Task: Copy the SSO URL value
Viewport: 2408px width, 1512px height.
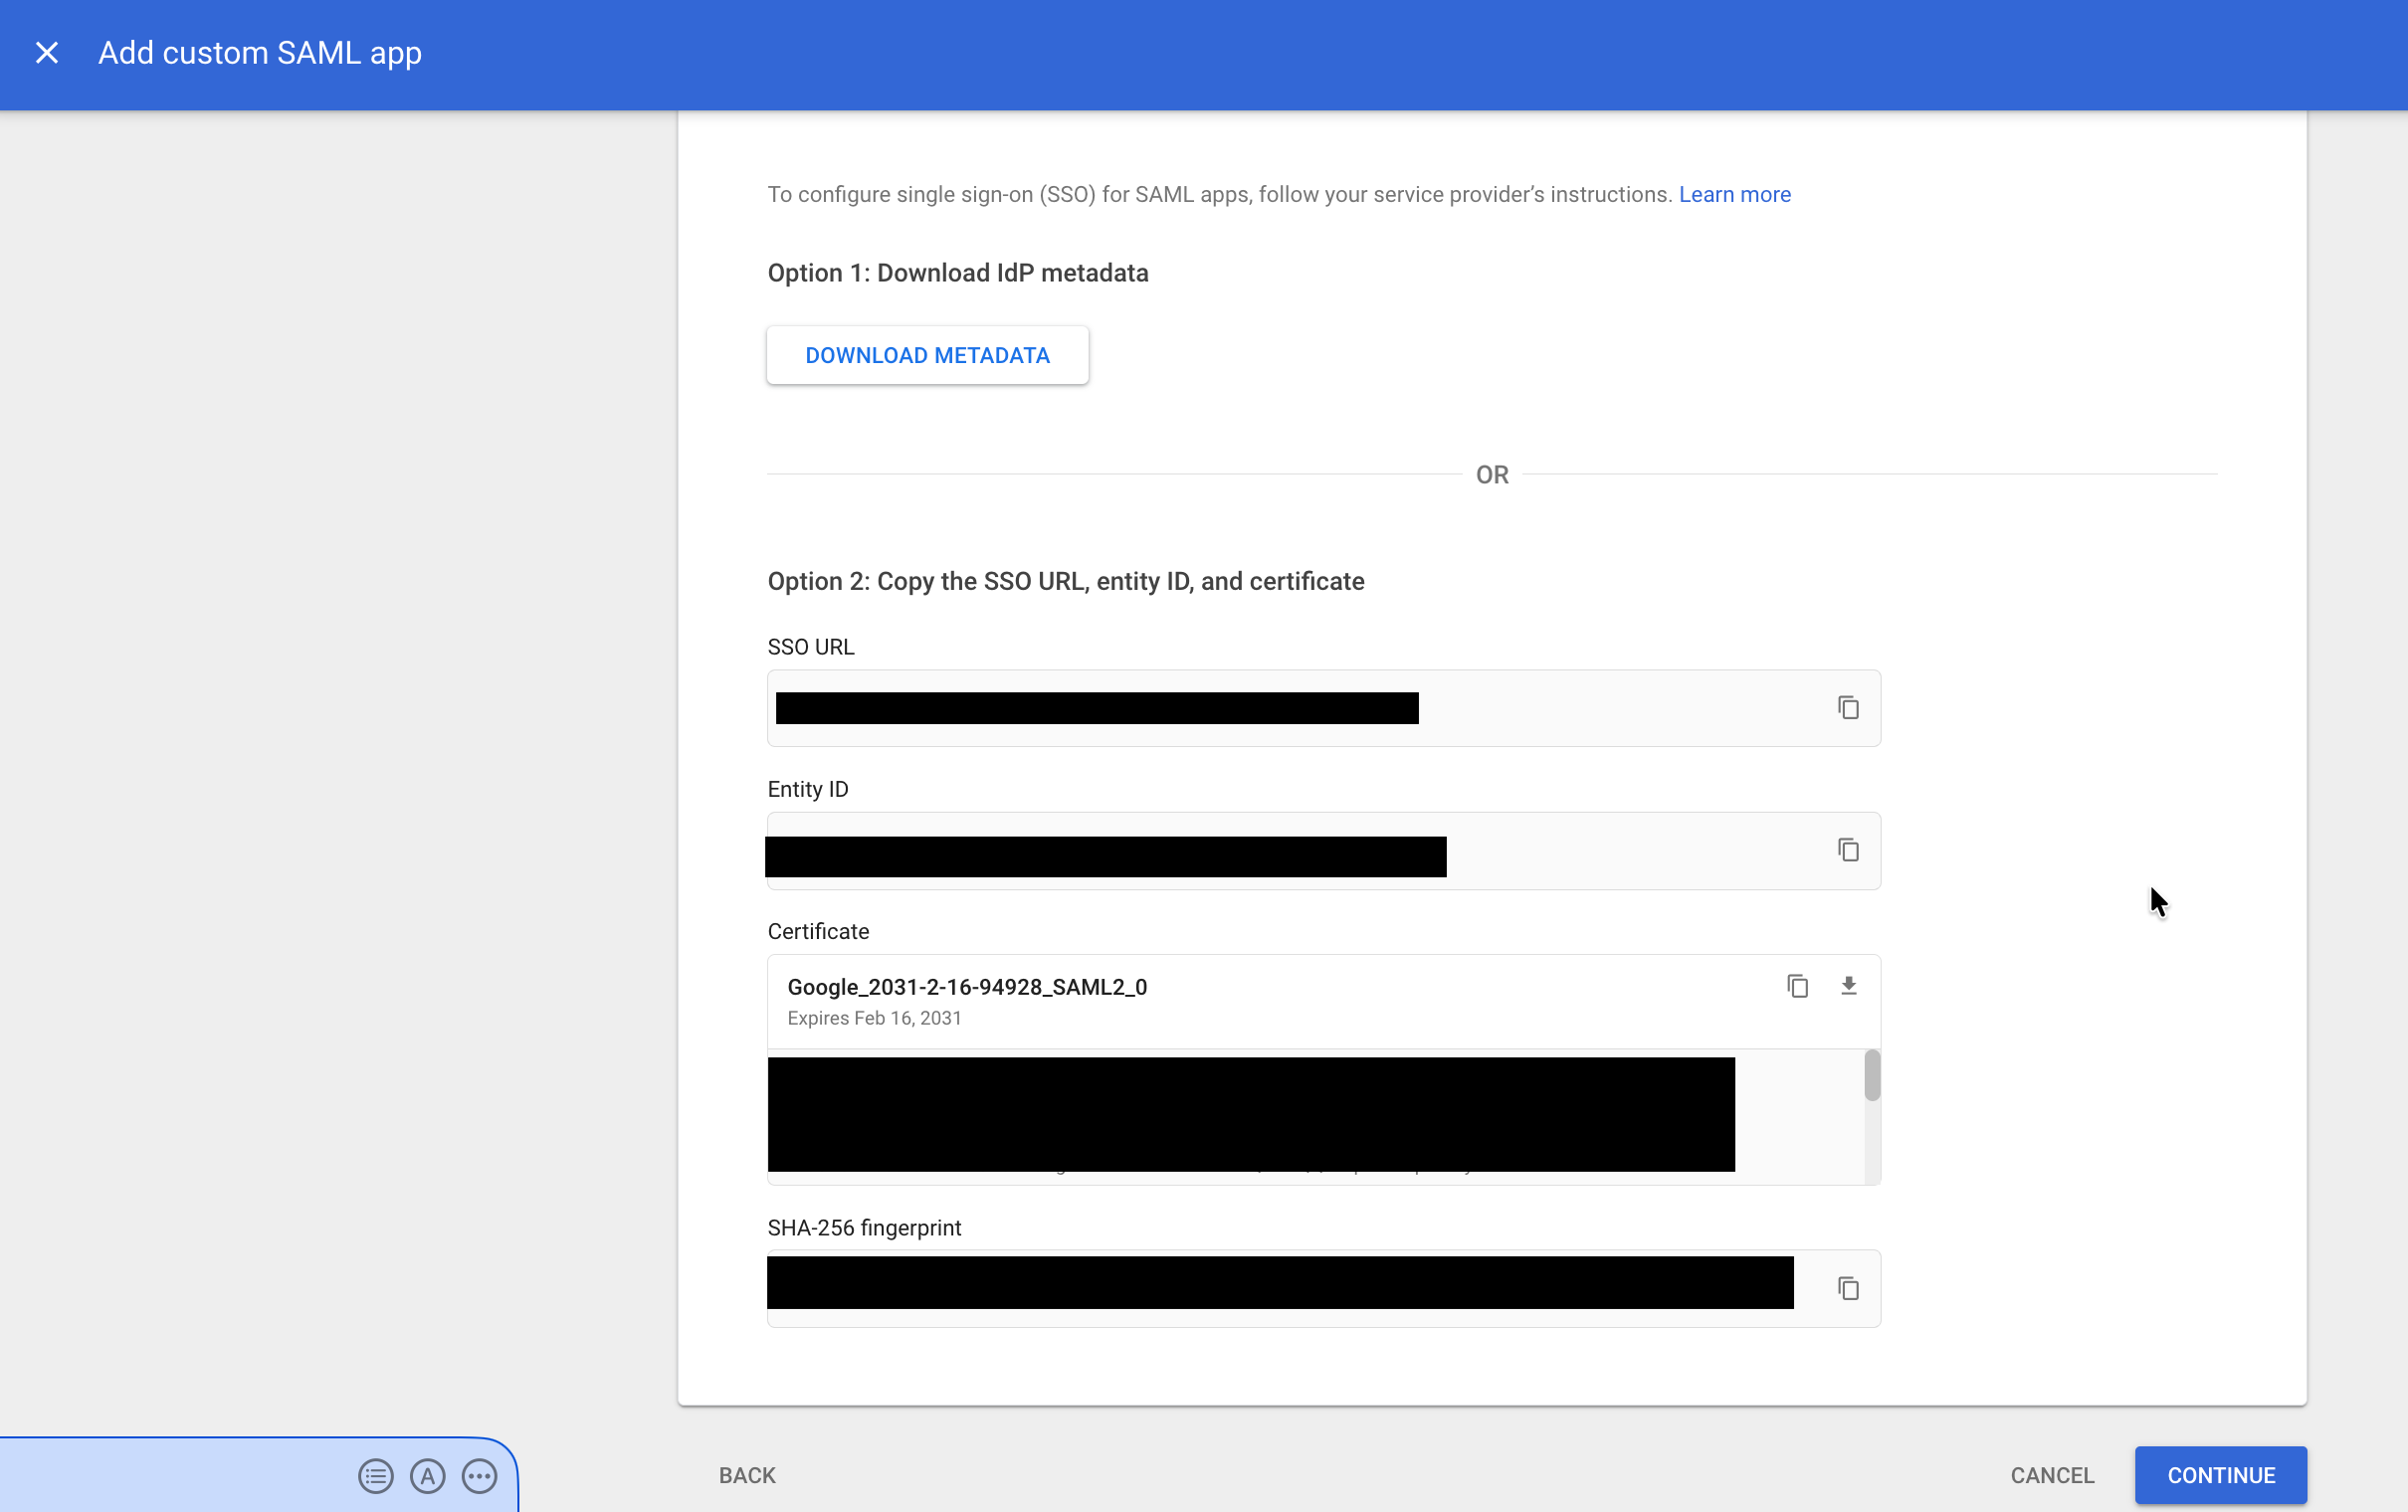Action: coord(1847,707)
